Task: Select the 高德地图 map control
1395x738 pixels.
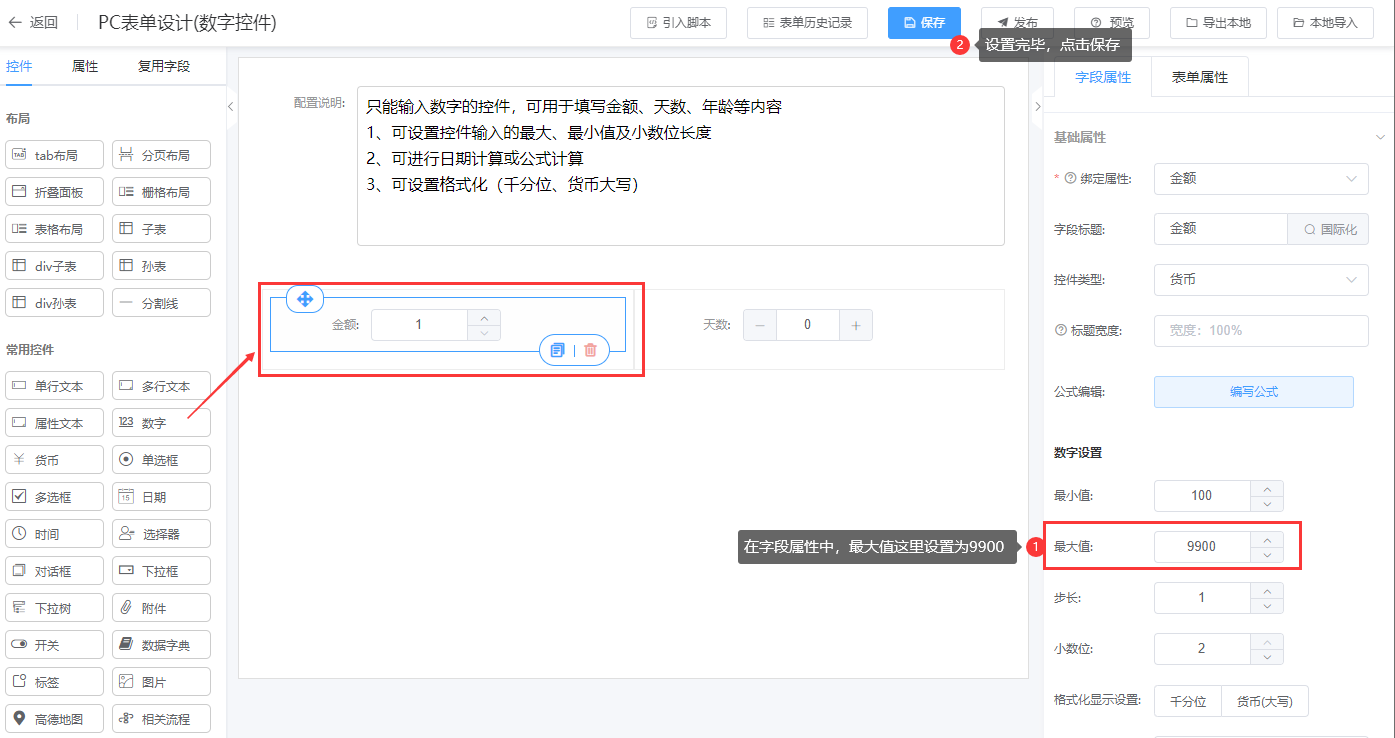Action: 55,719
